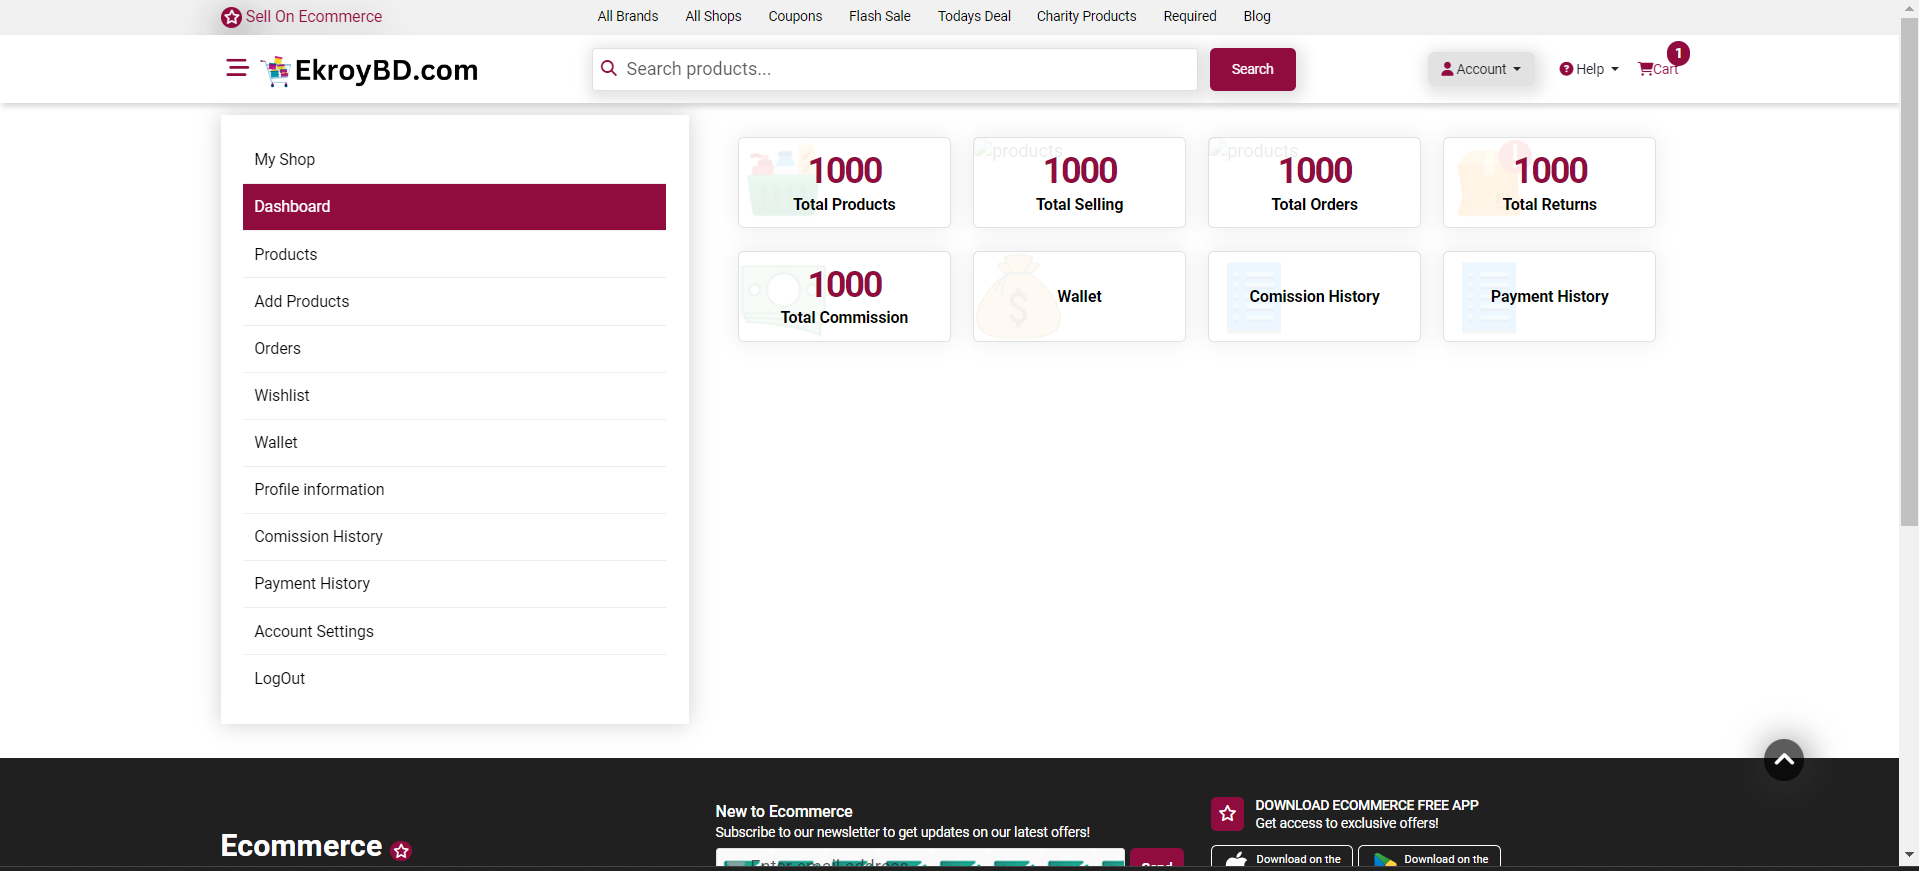This screenshot has height=871, width=1919.
Task: Select Products in the sidebar menu
Action: click(x=286, y=254)
